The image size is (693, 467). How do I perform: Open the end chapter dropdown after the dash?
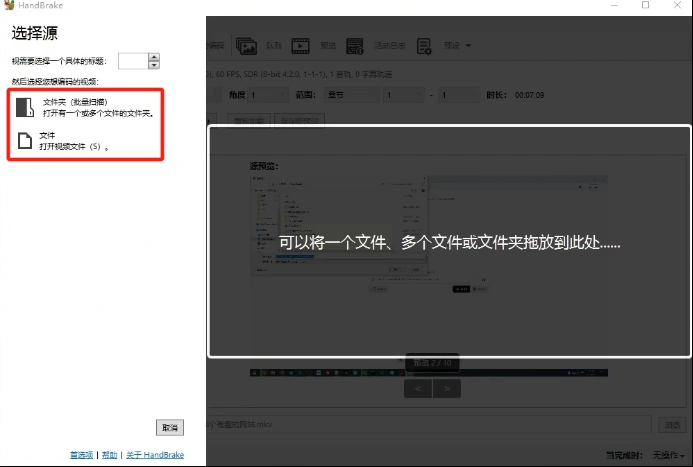[x=459, y=95]
